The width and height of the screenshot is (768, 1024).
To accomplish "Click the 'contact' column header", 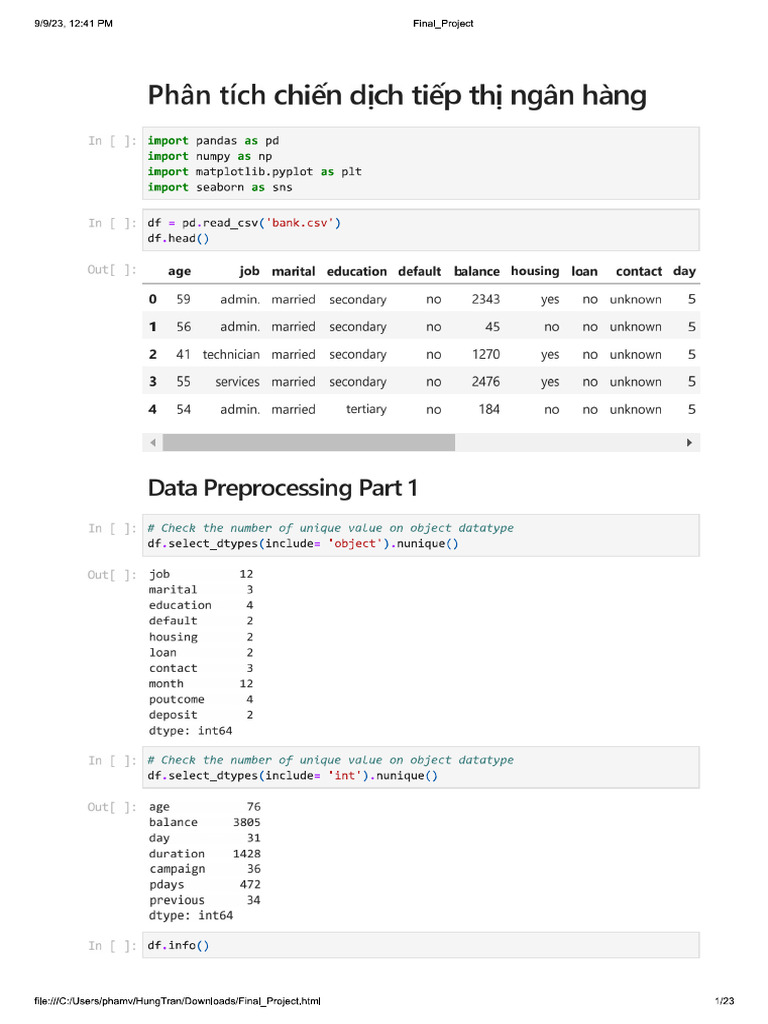I will point(638,271).
